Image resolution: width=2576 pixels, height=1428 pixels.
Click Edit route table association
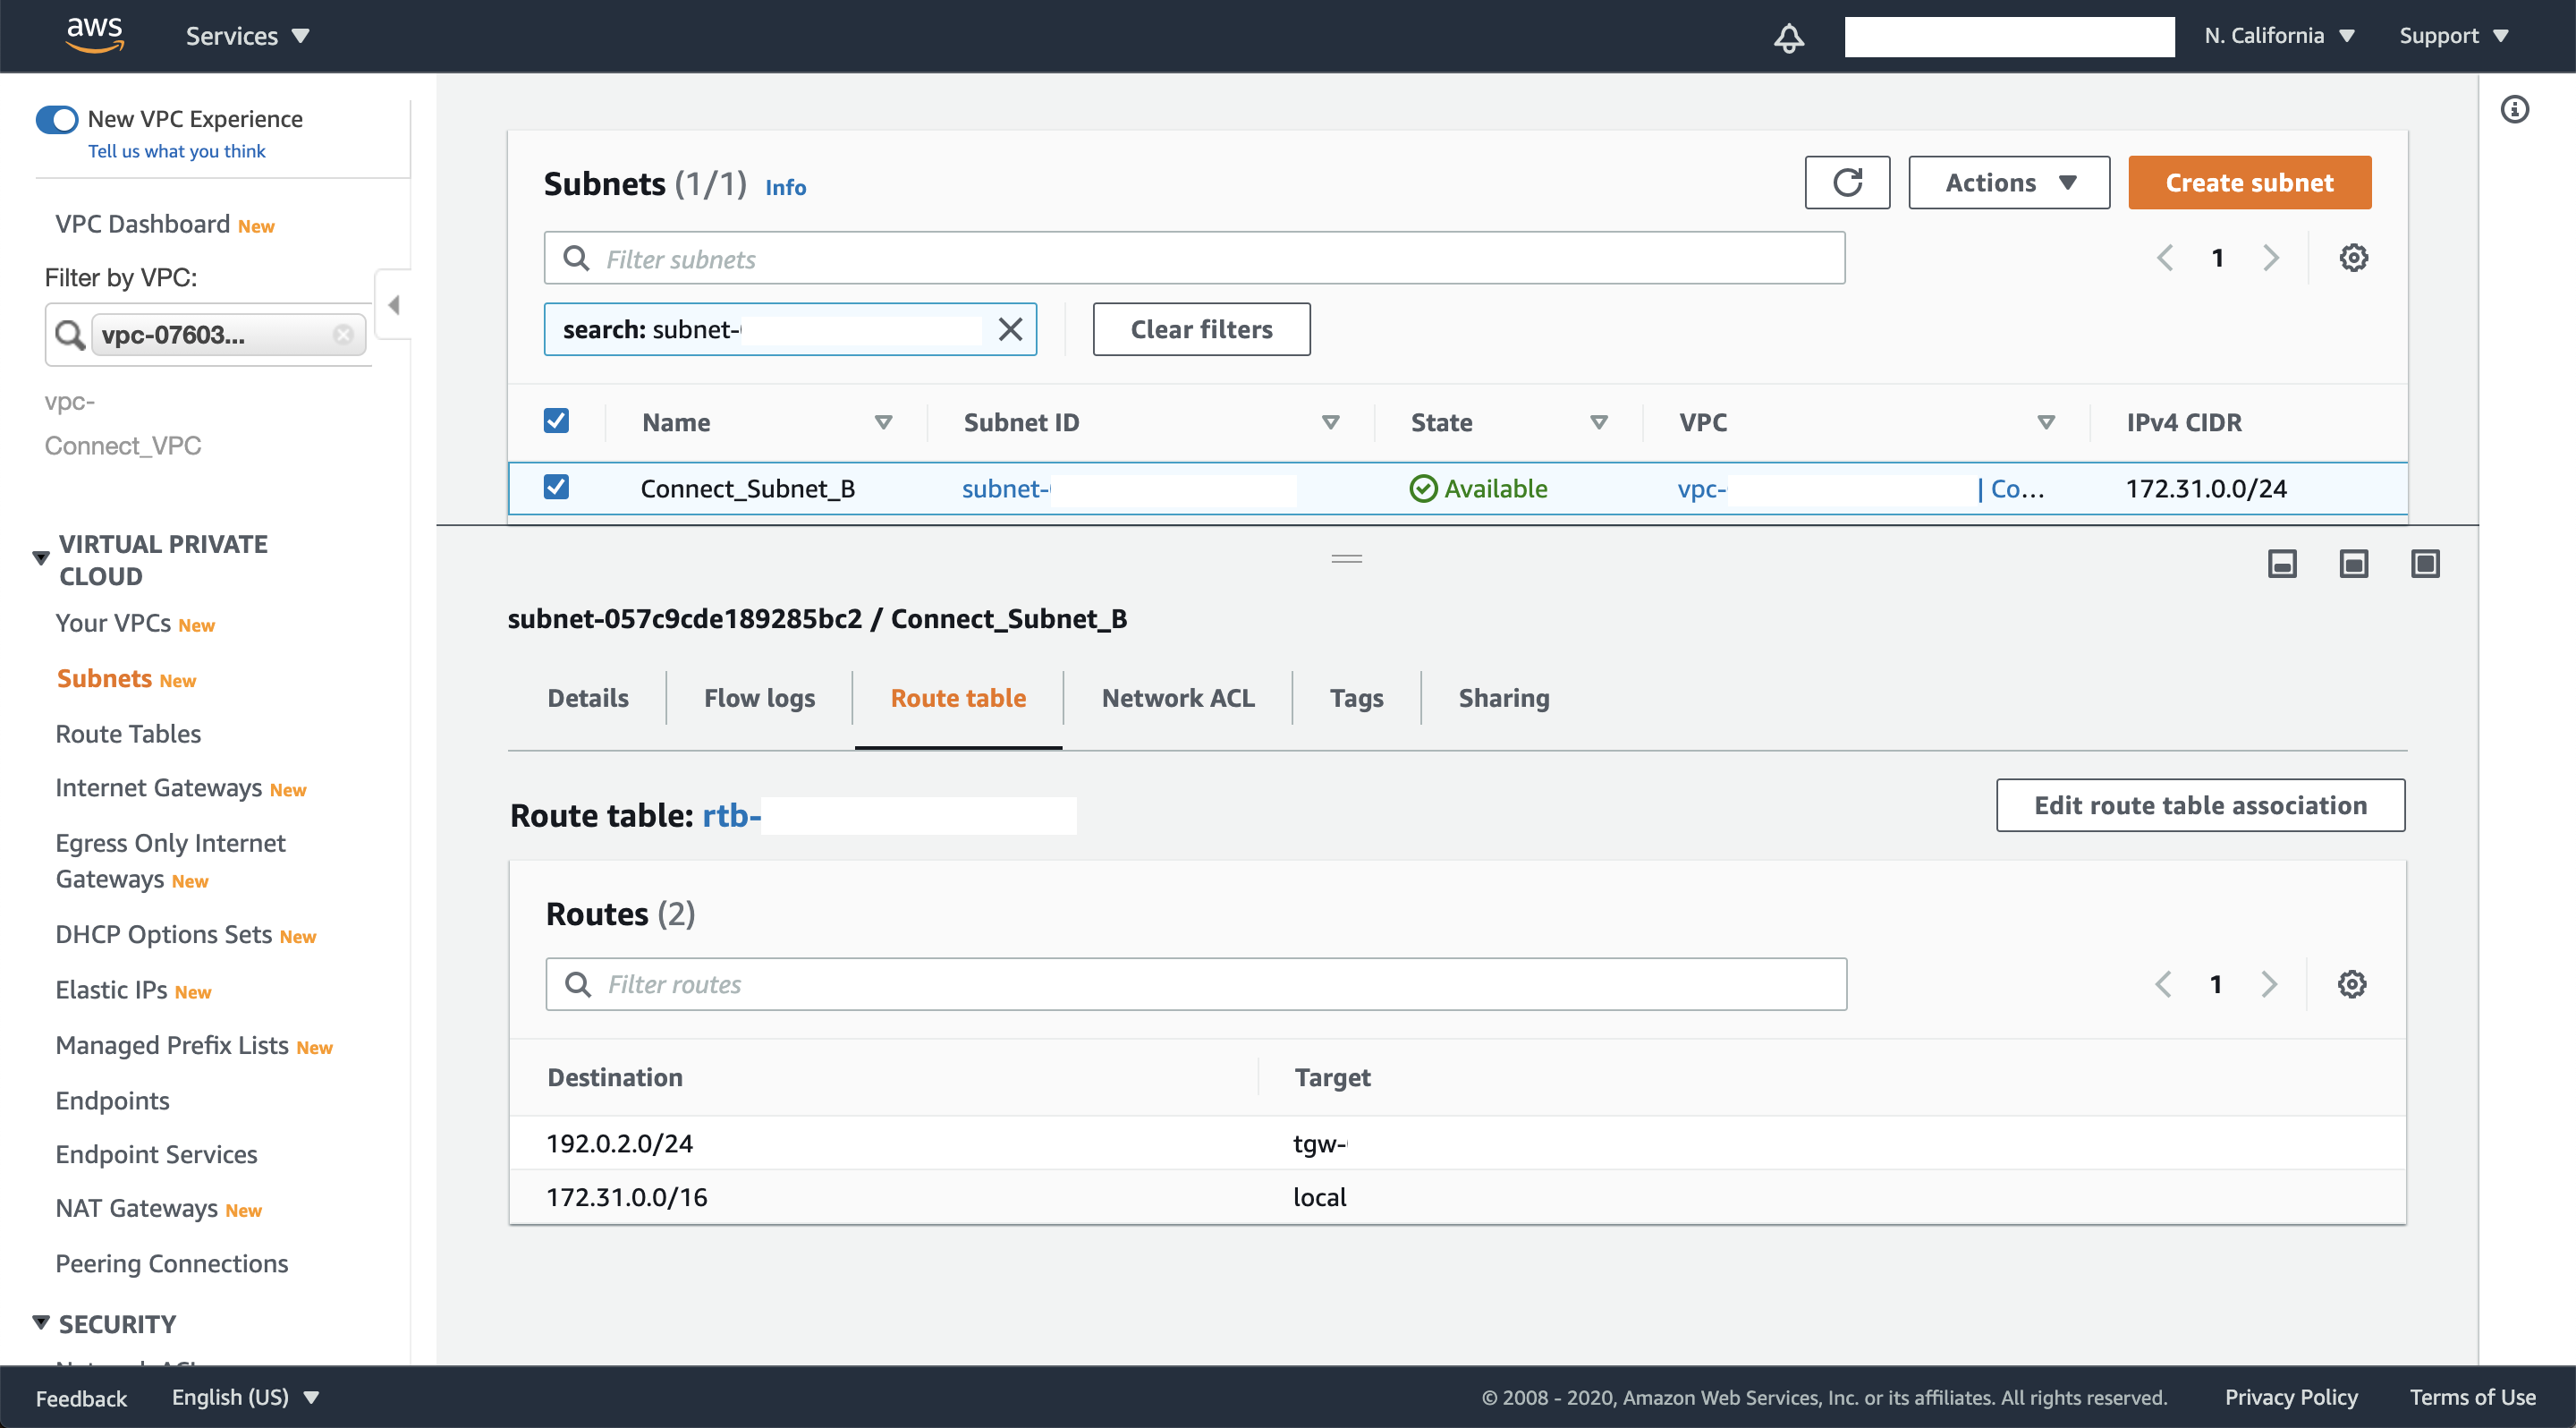[2199, 805]
